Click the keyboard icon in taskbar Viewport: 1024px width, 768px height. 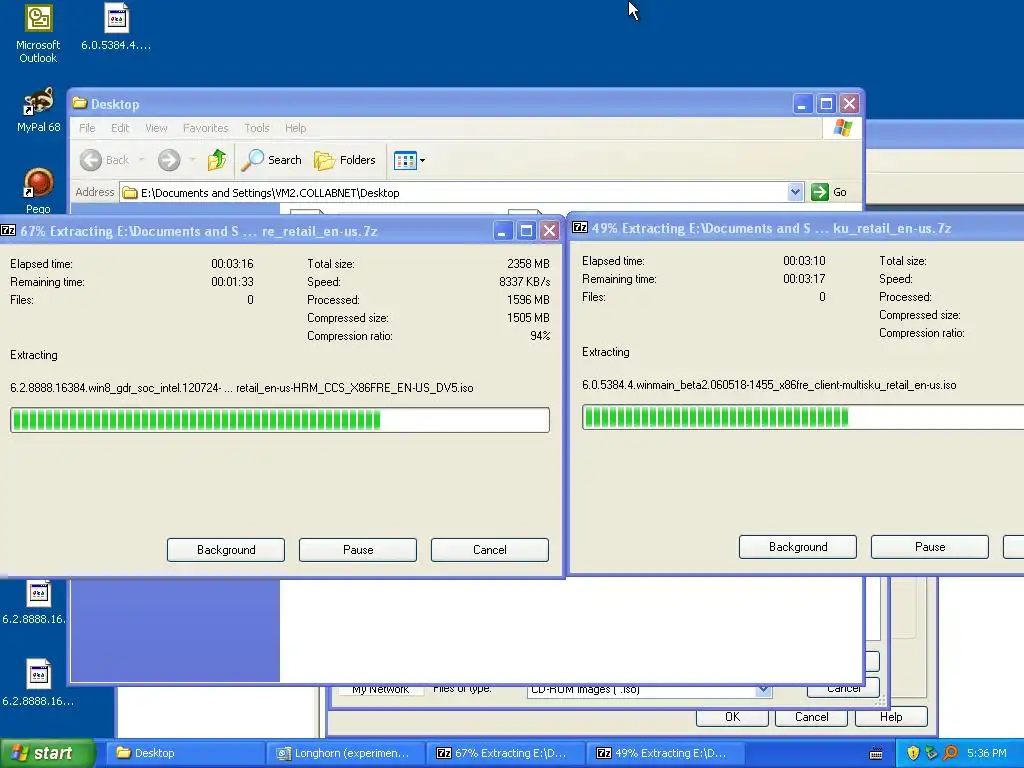(876, 754)
